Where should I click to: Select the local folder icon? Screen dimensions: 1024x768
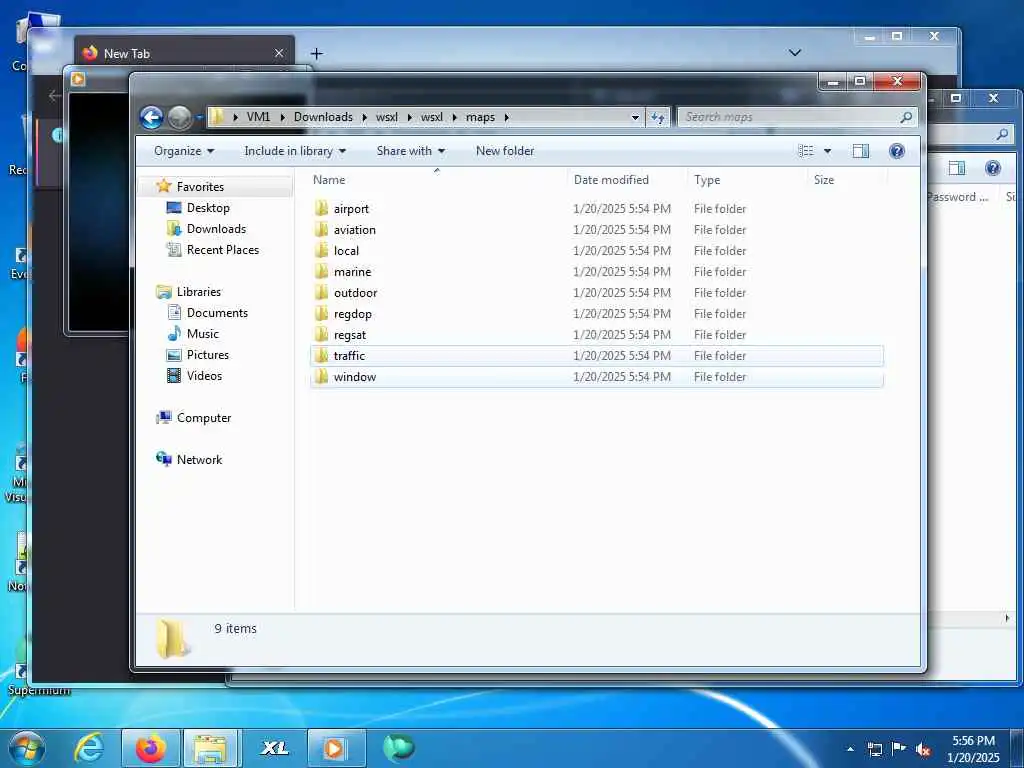pyautogui.click(x=321, y=250)
